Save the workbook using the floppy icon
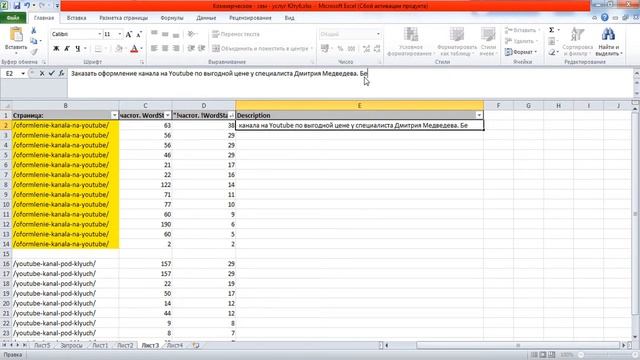This screenshot has height=360, width=640. (x=17, y=6)
